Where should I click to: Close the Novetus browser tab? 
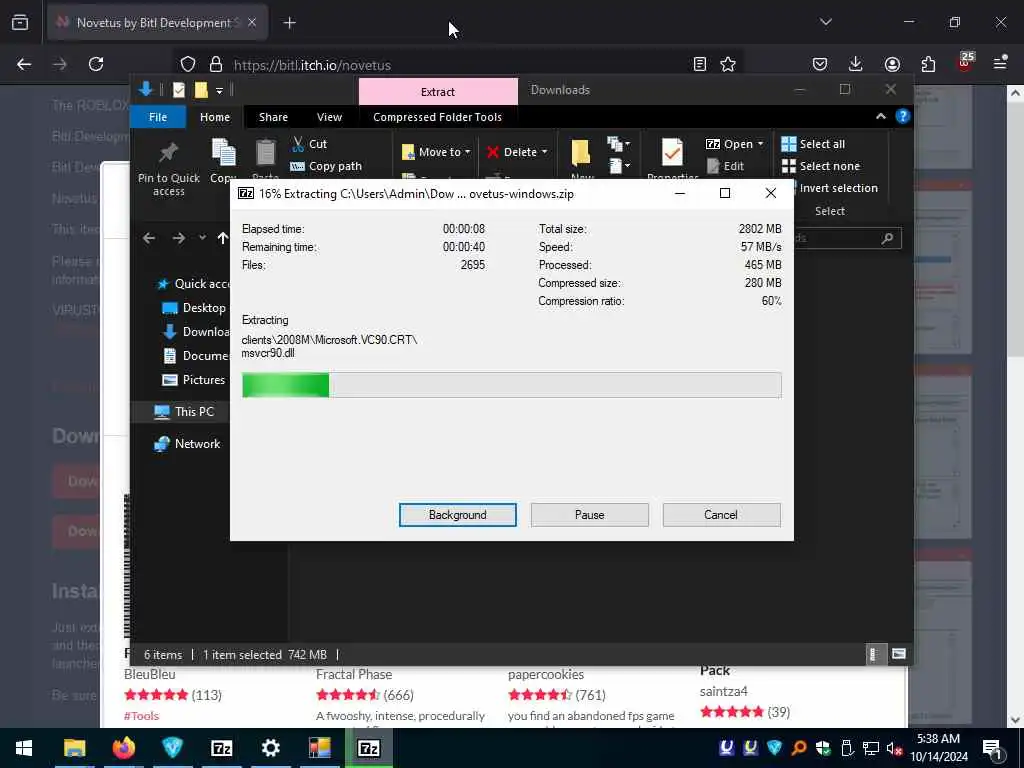coord(252,22)
